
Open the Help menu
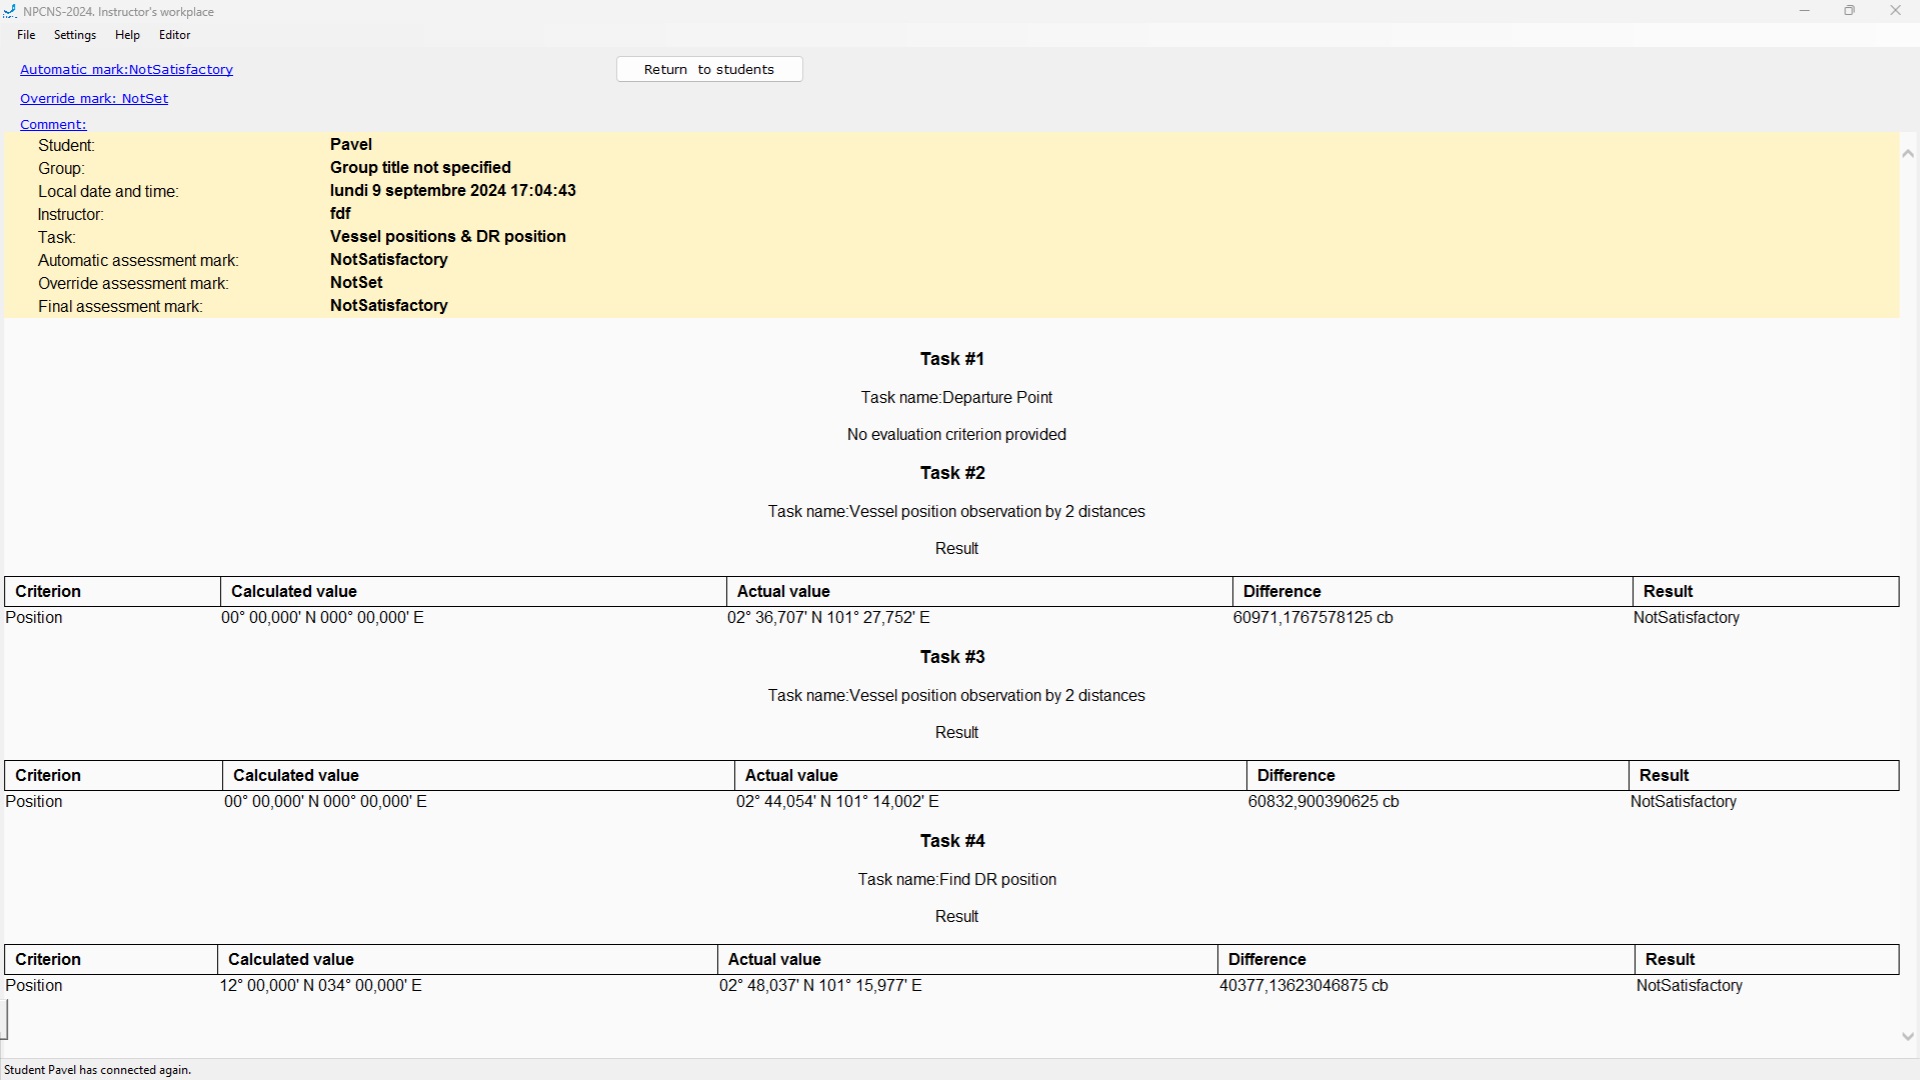pos(127,35)
